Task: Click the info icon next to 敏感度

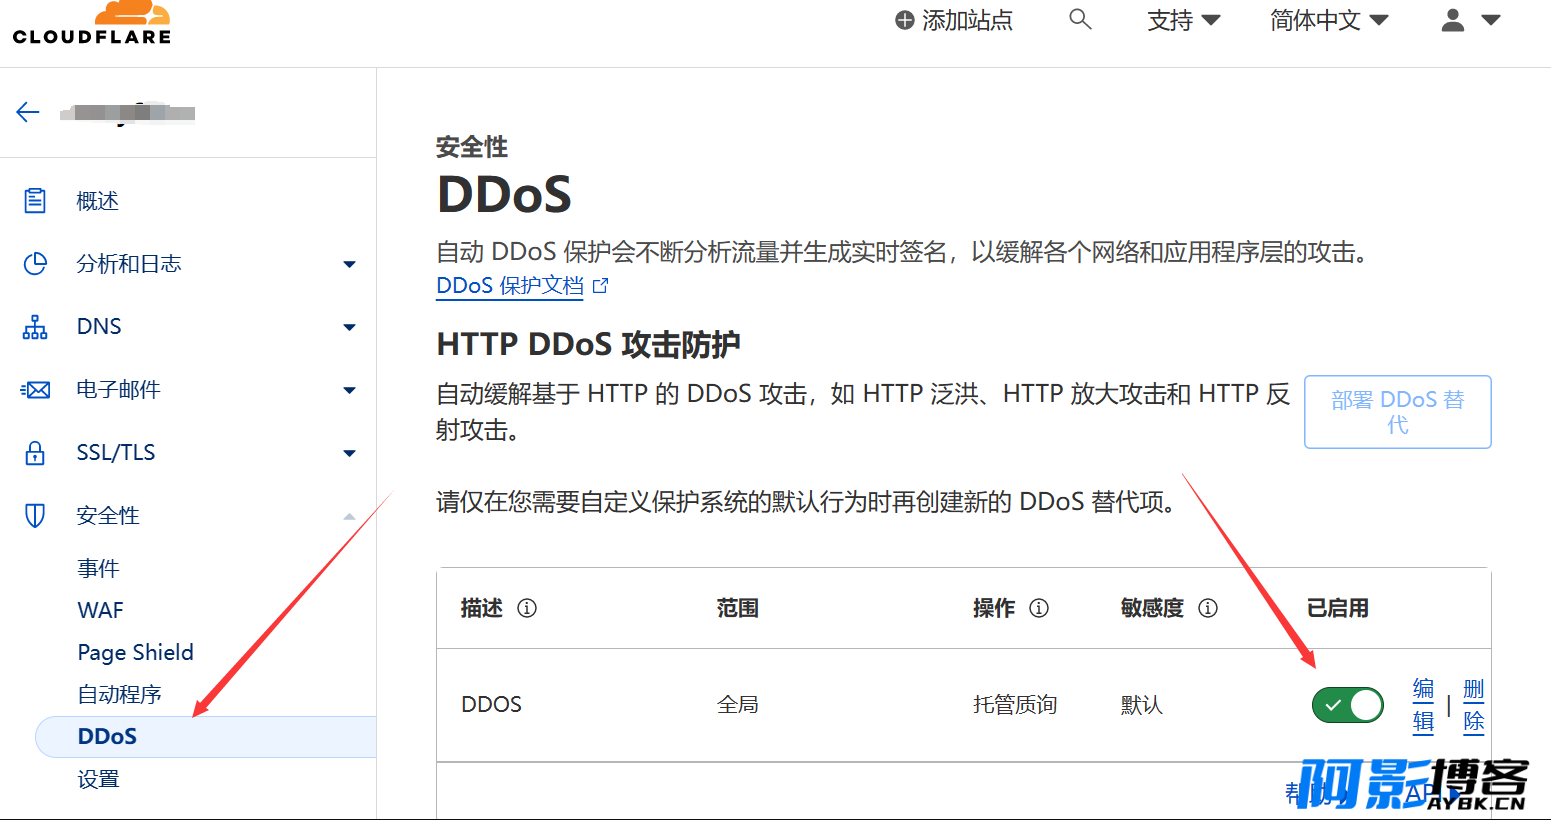Action: 1208,608
